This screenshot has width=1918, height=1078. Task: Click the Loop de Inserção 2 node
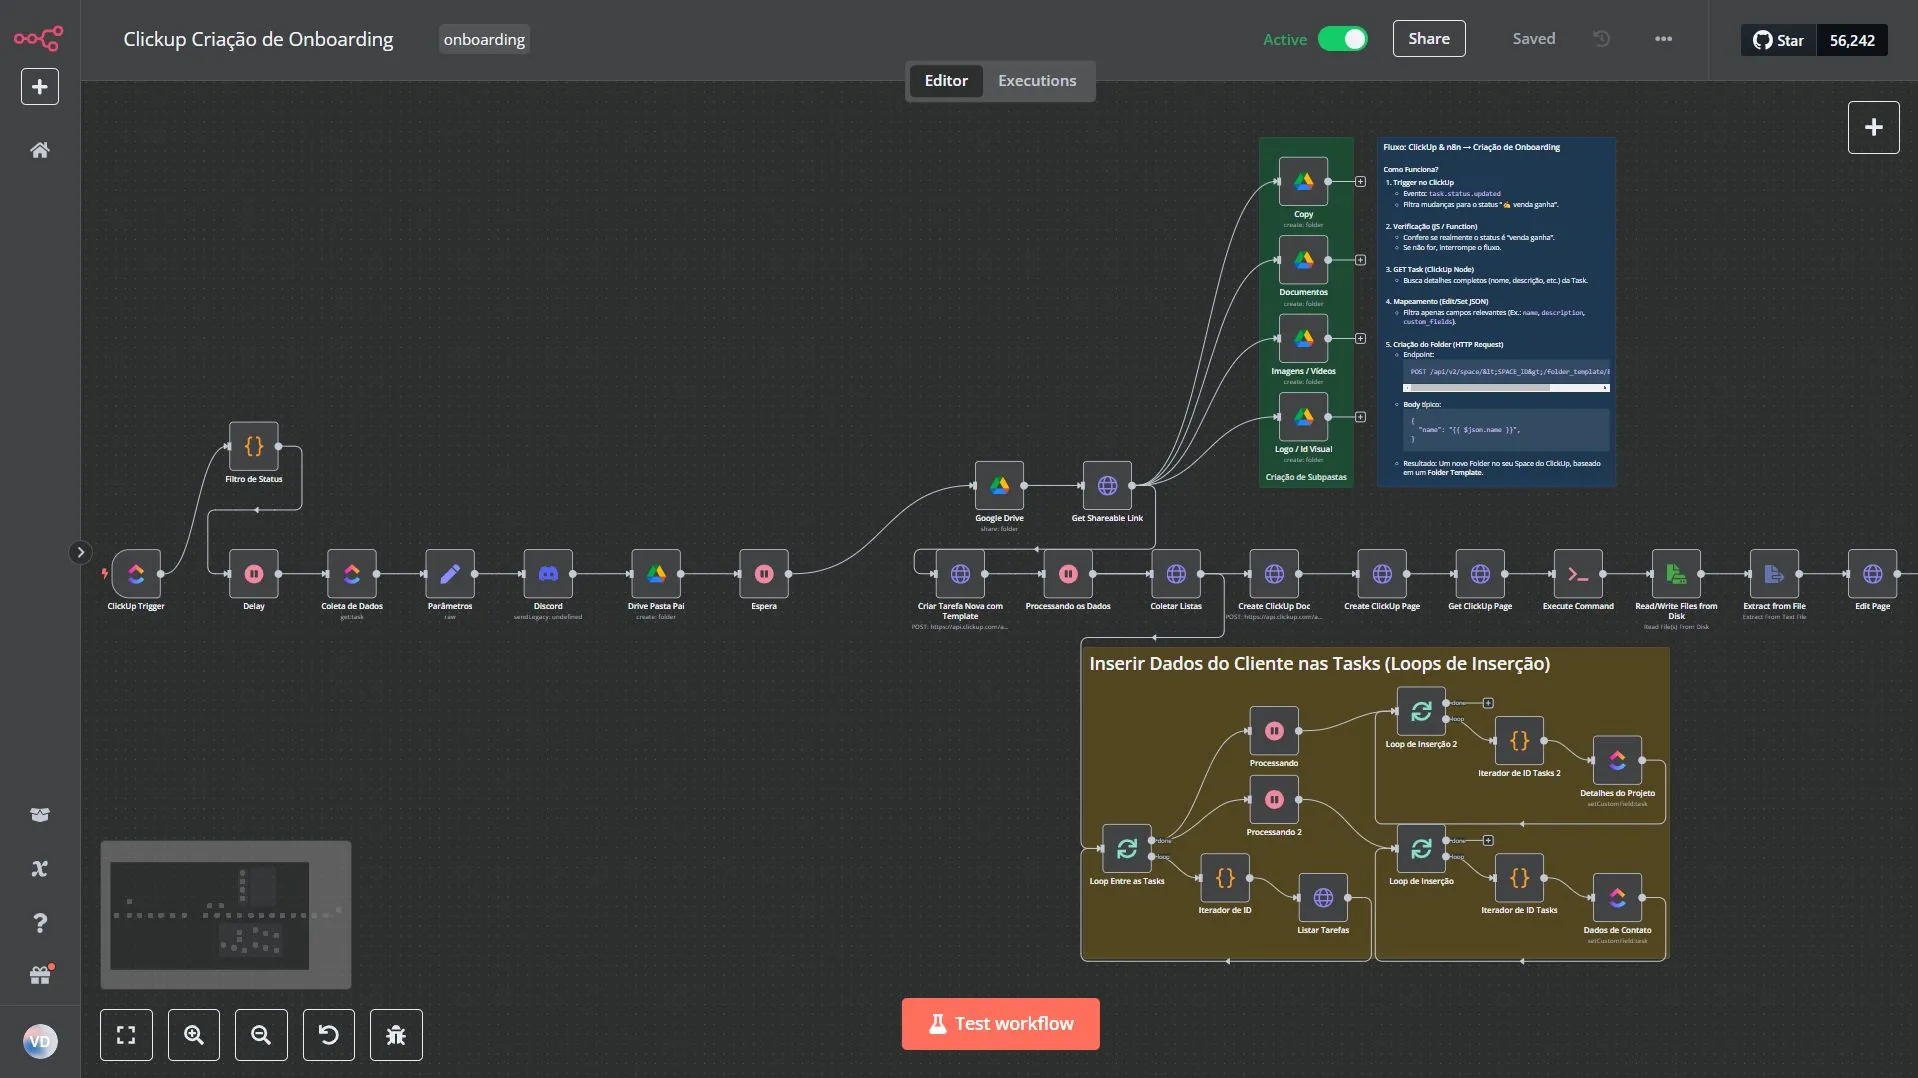(x=1421, y=712)
